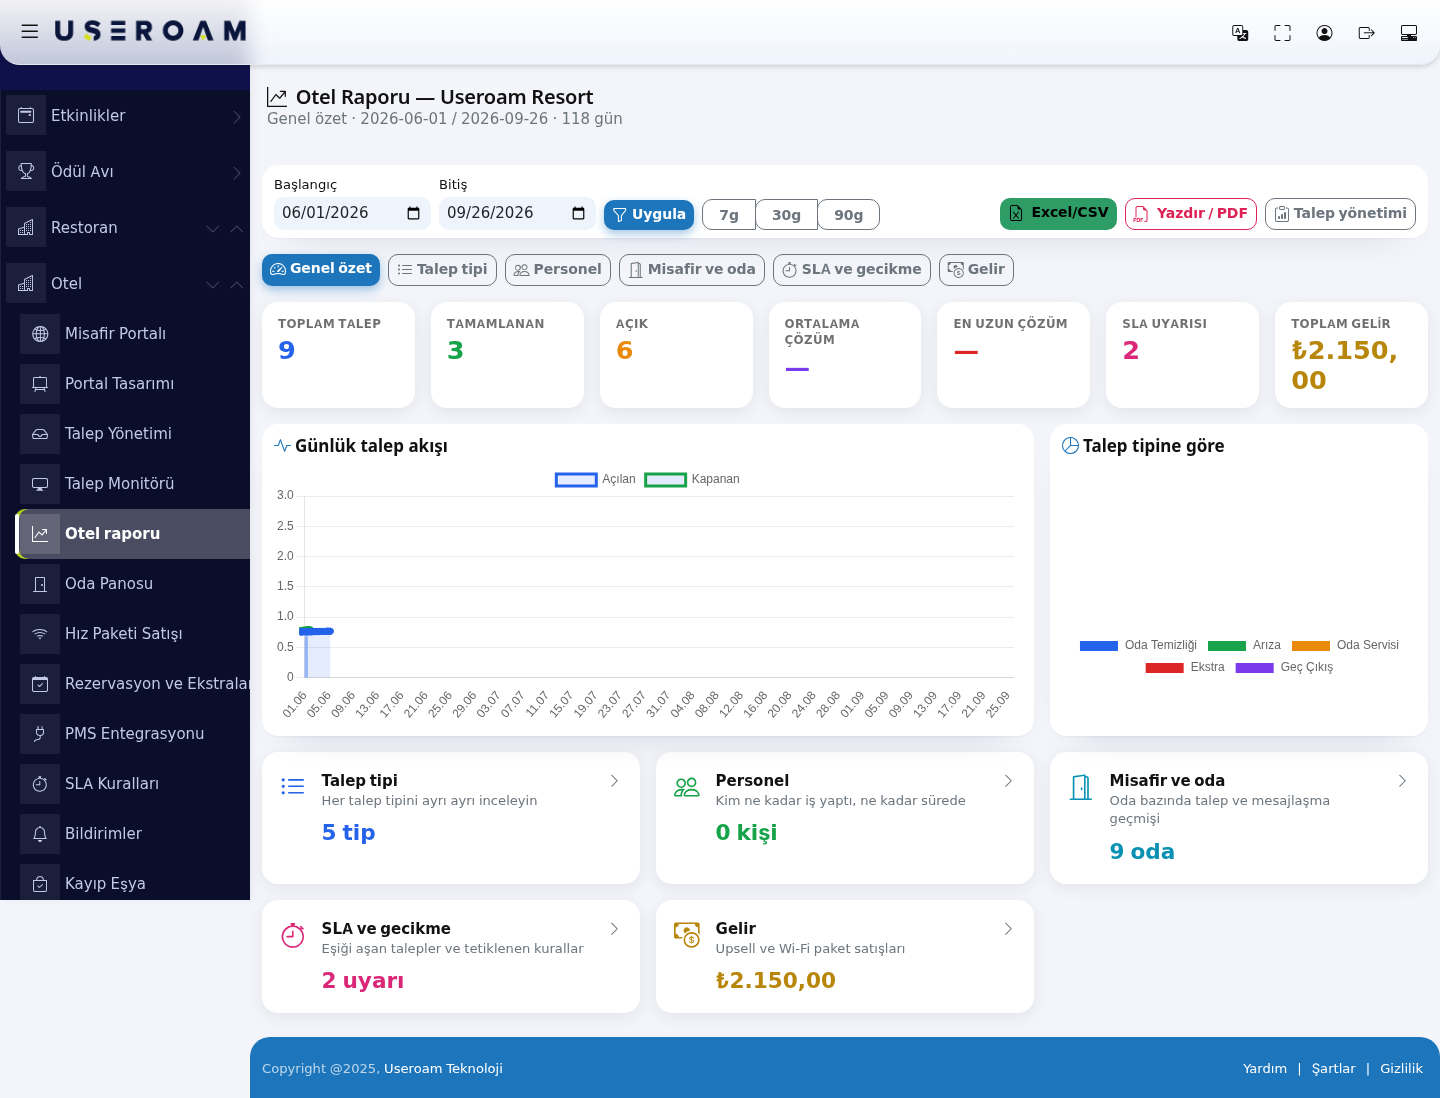Open the user profile icon
This screenshot has height=1098, width=1440.
click(x=1324, y=33)
